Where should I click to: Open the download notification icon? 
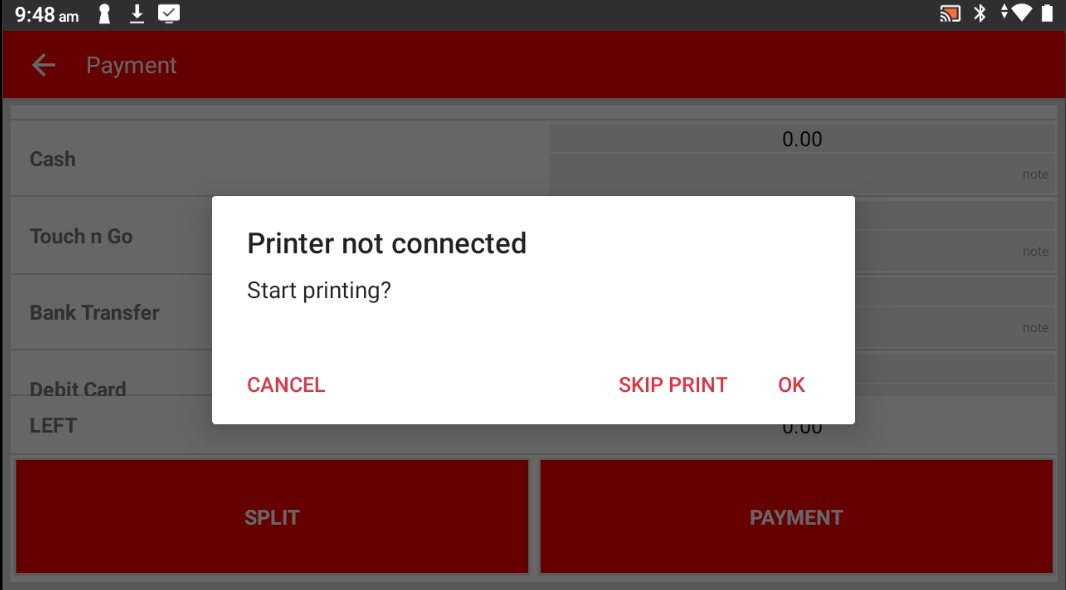coord(137,14)
